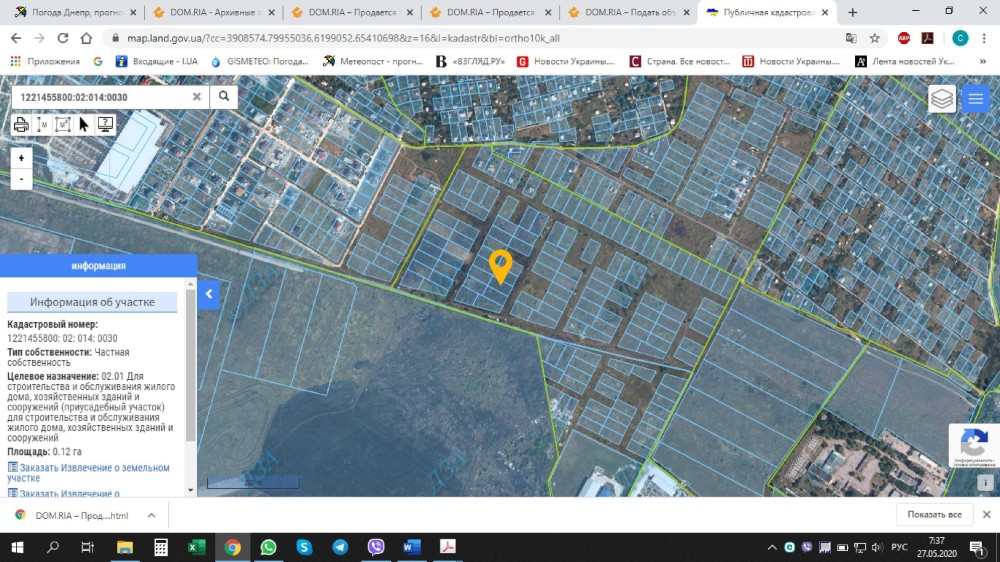Expand hidden bookmarks chevron

pos(983,61)
